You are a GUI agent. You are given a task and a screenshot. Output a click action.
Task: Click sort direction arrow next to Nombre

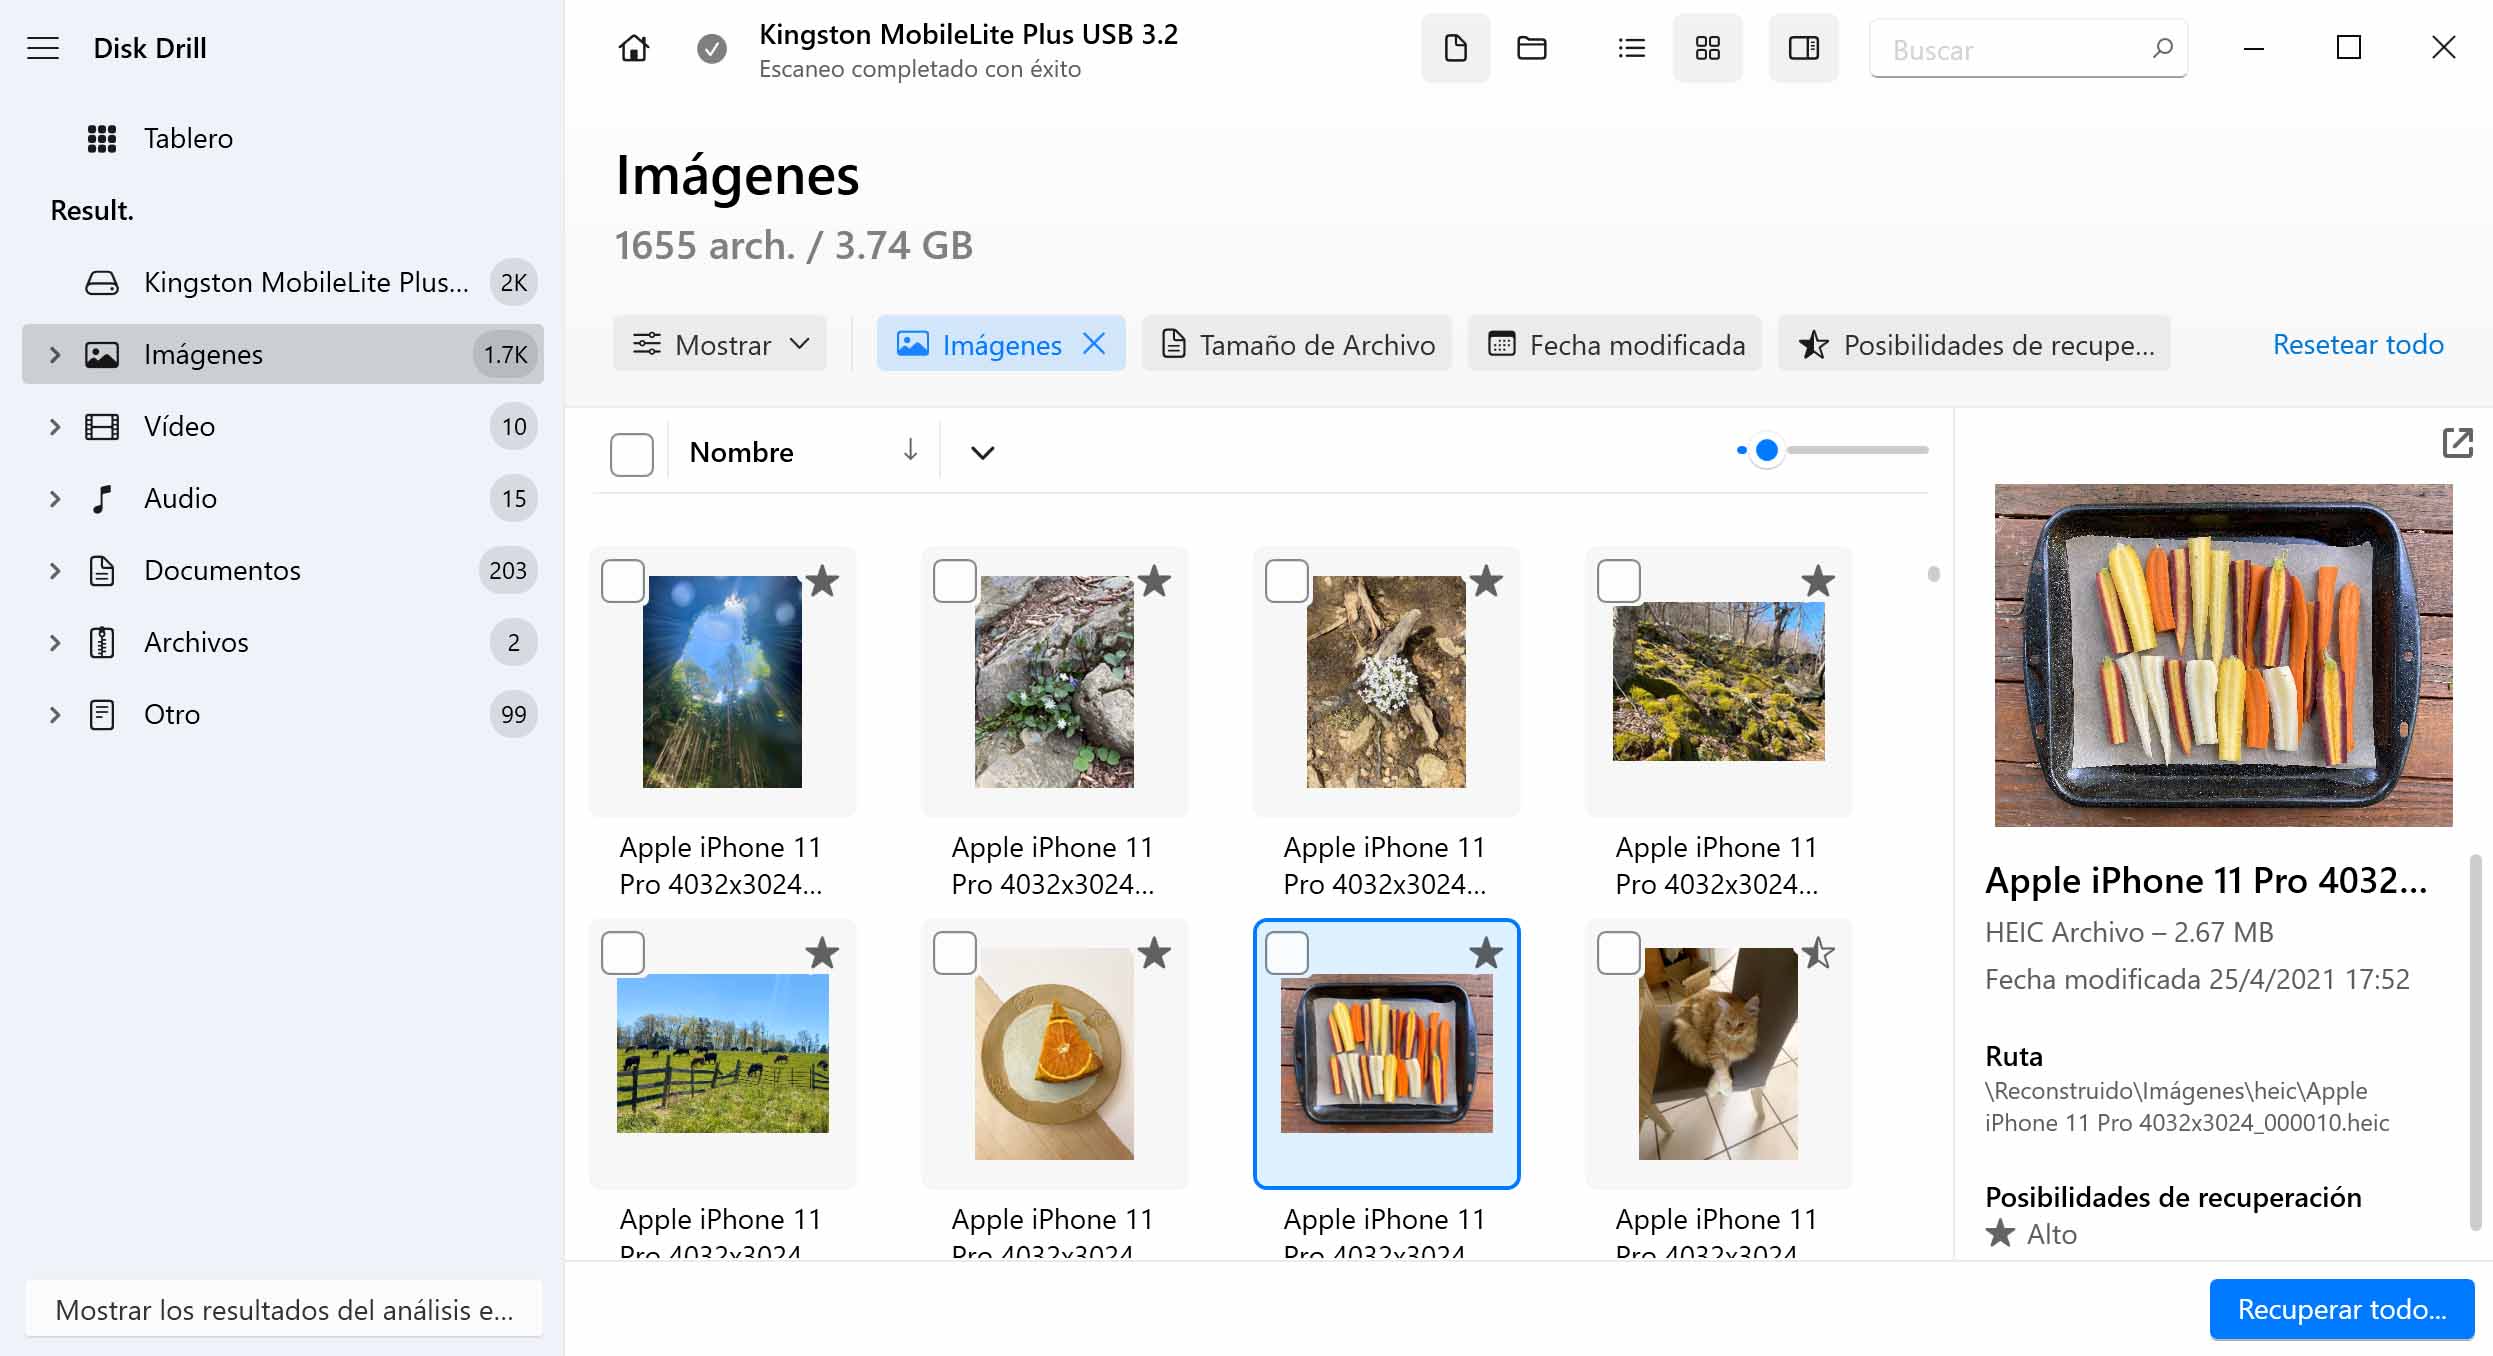(910, 451)
